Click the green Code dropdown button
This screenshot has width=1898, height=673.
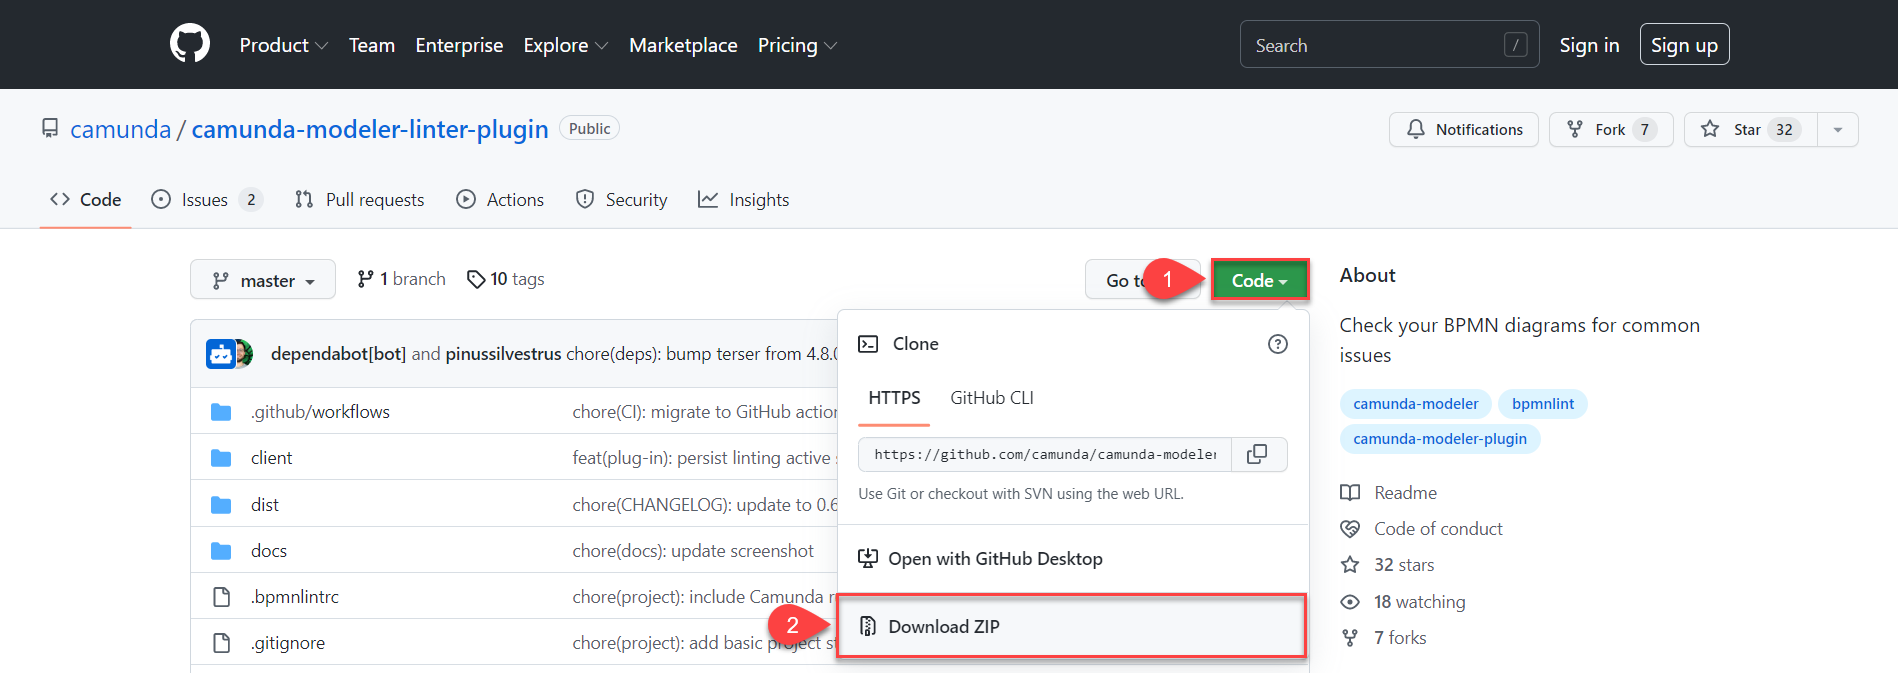[1259, 280]
